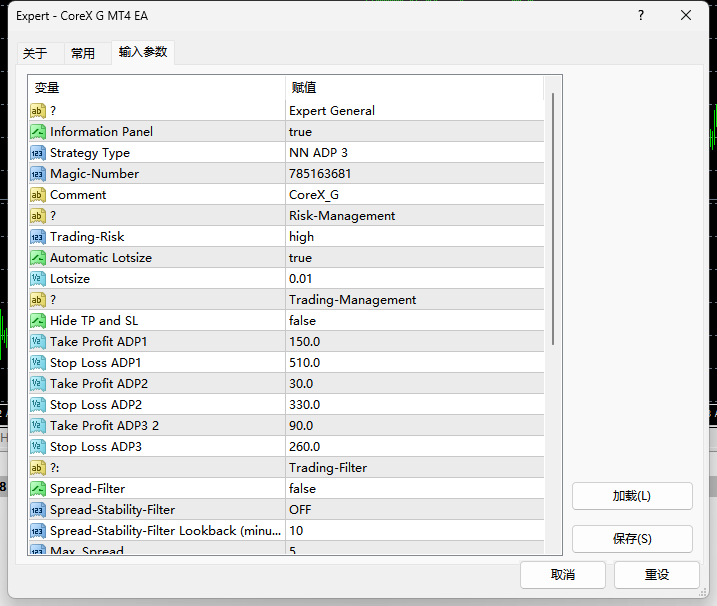Select the Spread-Stability-Filter Lookback variable name

click(x=166, y=531)
